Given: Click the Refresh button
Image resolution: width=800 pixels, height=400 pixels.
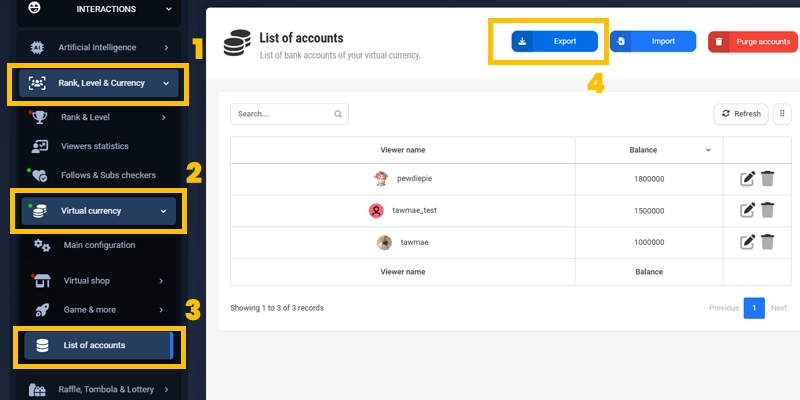Looking at the screenshot, I should pyautogui.click(x=741, y=114).
